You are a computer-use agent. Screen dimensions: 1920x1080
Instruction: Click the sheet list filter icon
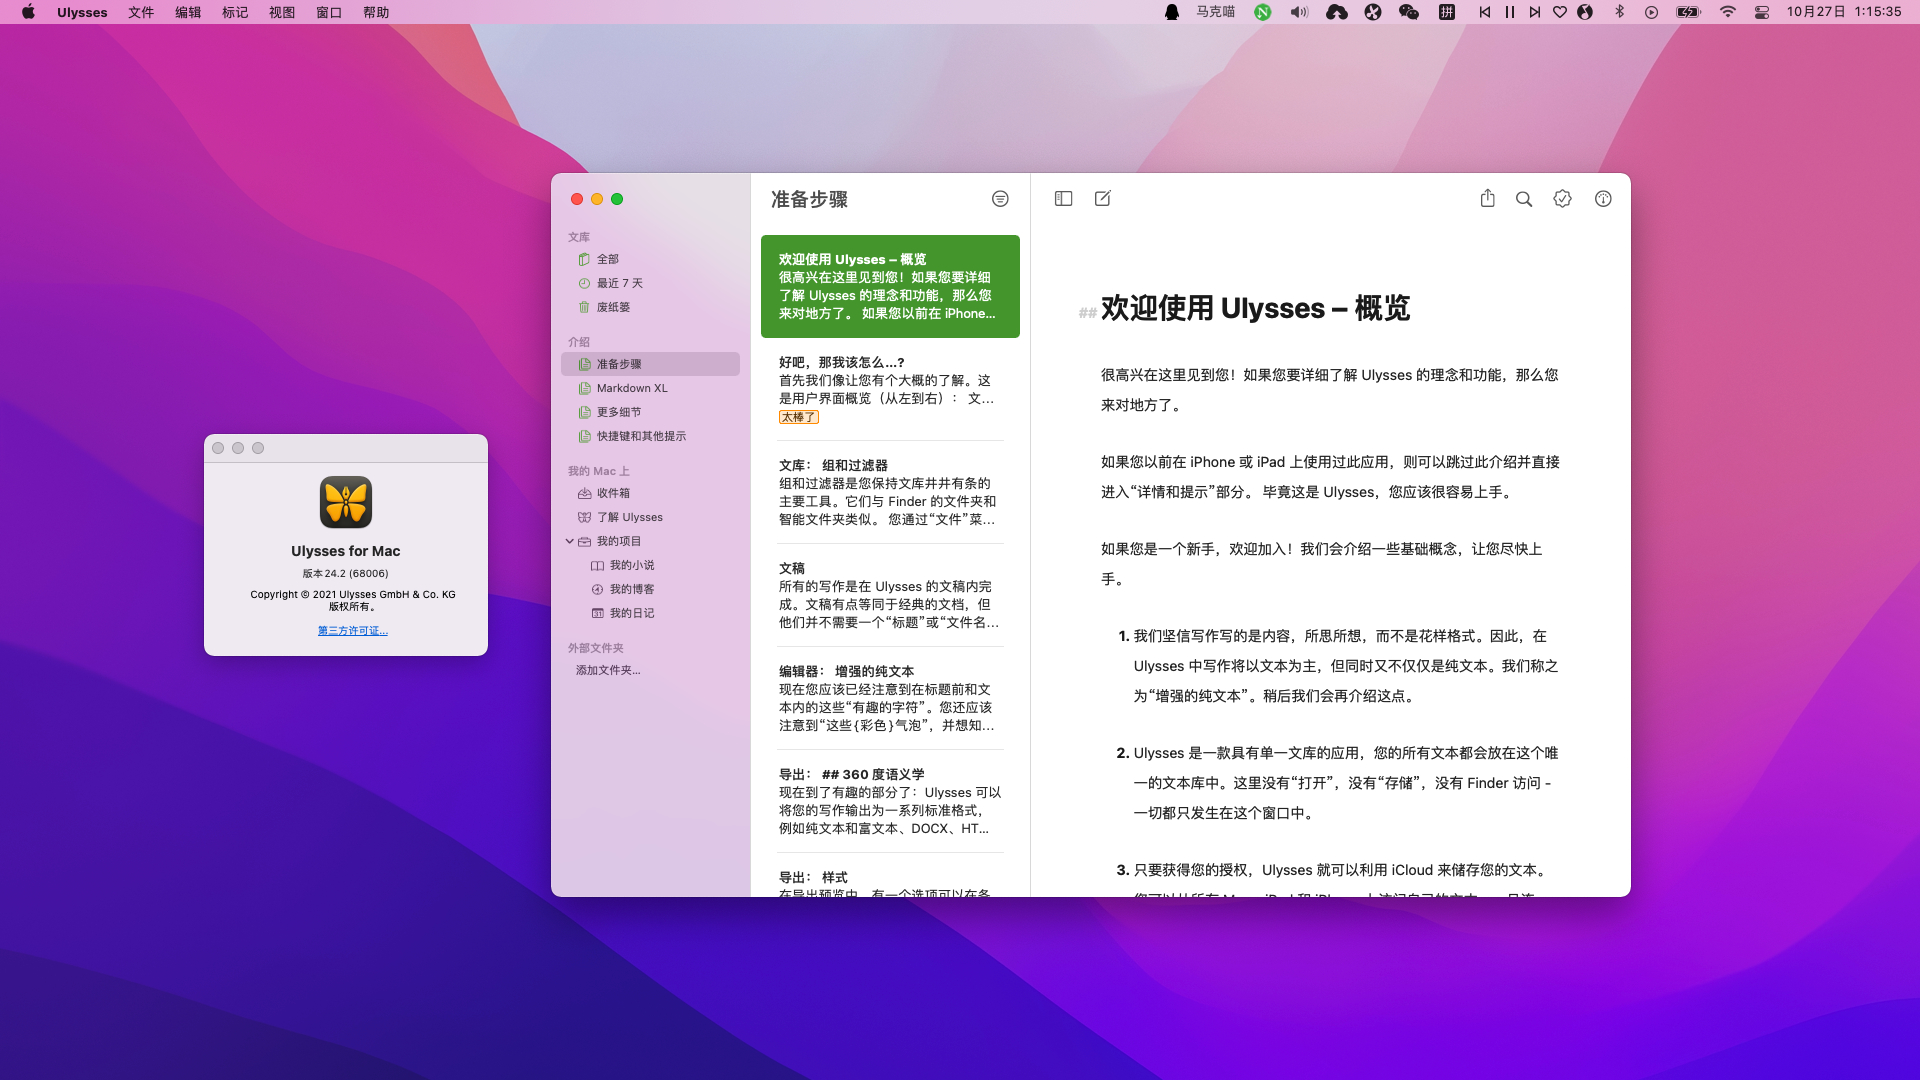tap(1000, 199)
